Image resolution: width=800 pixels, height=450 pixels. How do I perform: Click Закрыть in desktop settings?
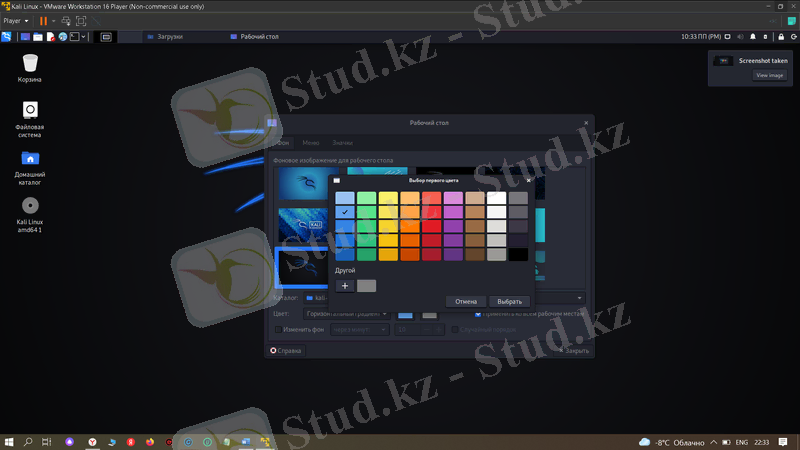pos(573,351)
